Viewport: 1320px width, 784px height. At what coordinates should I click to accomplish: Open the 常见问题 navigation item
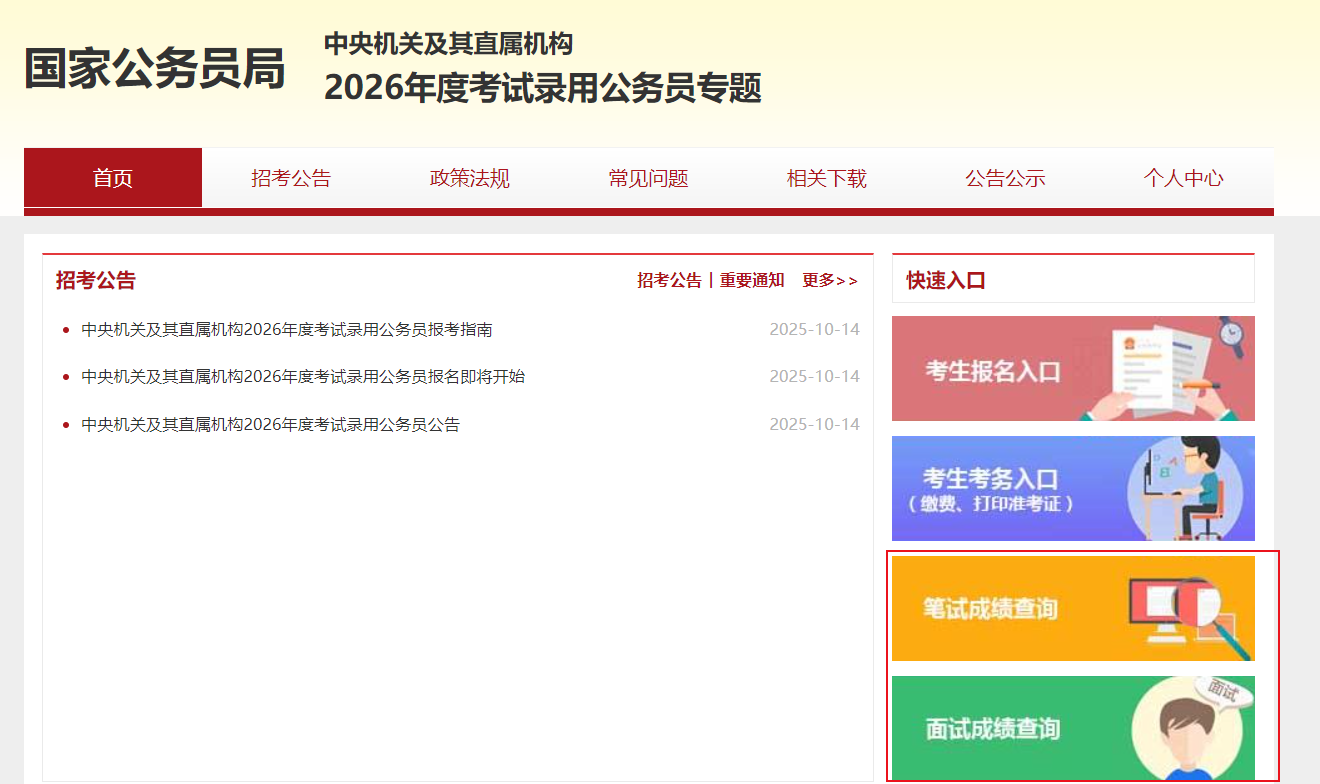click(647, 177)
